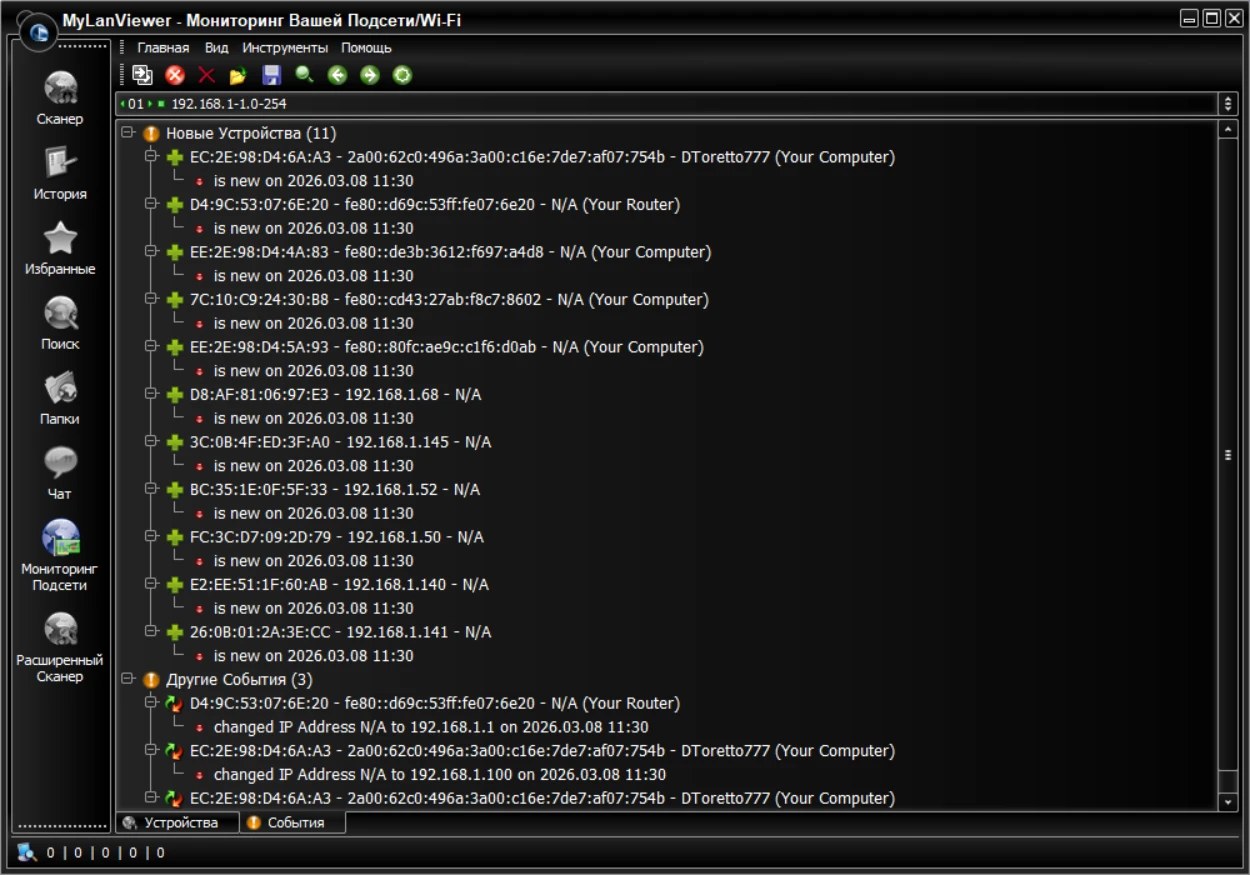Open the Инструменты menu
Screen dimensions: 1250x875
[284, 48]
